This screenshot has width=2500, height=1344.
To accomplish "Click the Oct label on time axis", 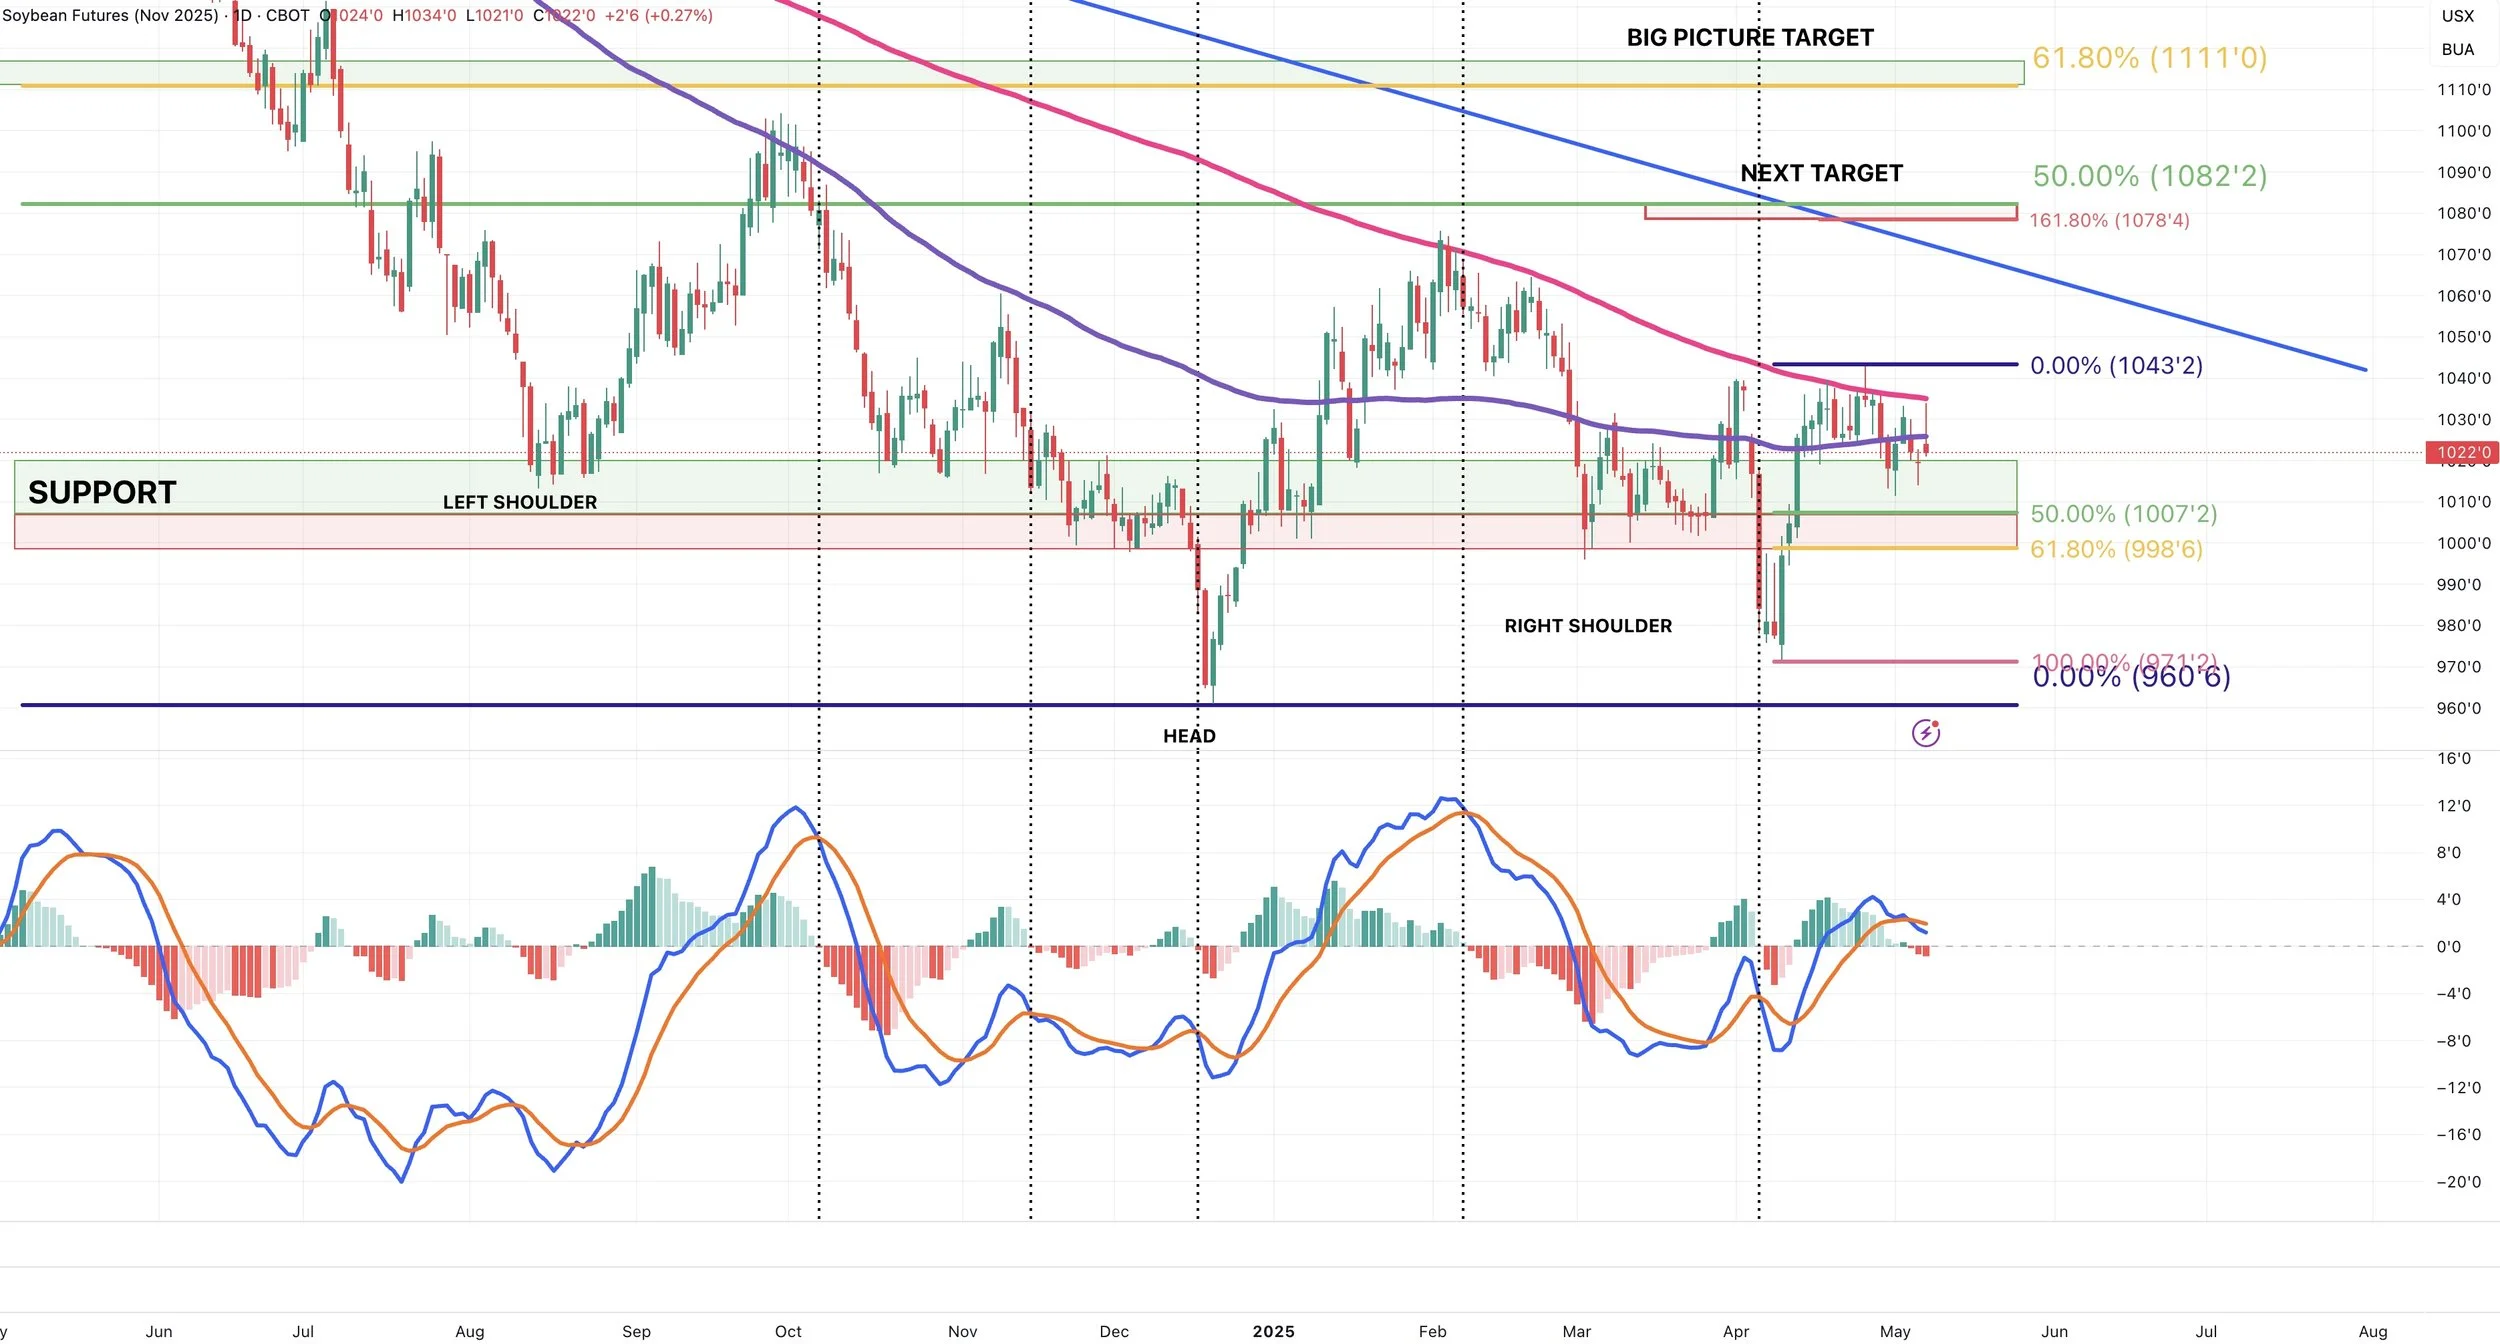I will [788, 1331].
